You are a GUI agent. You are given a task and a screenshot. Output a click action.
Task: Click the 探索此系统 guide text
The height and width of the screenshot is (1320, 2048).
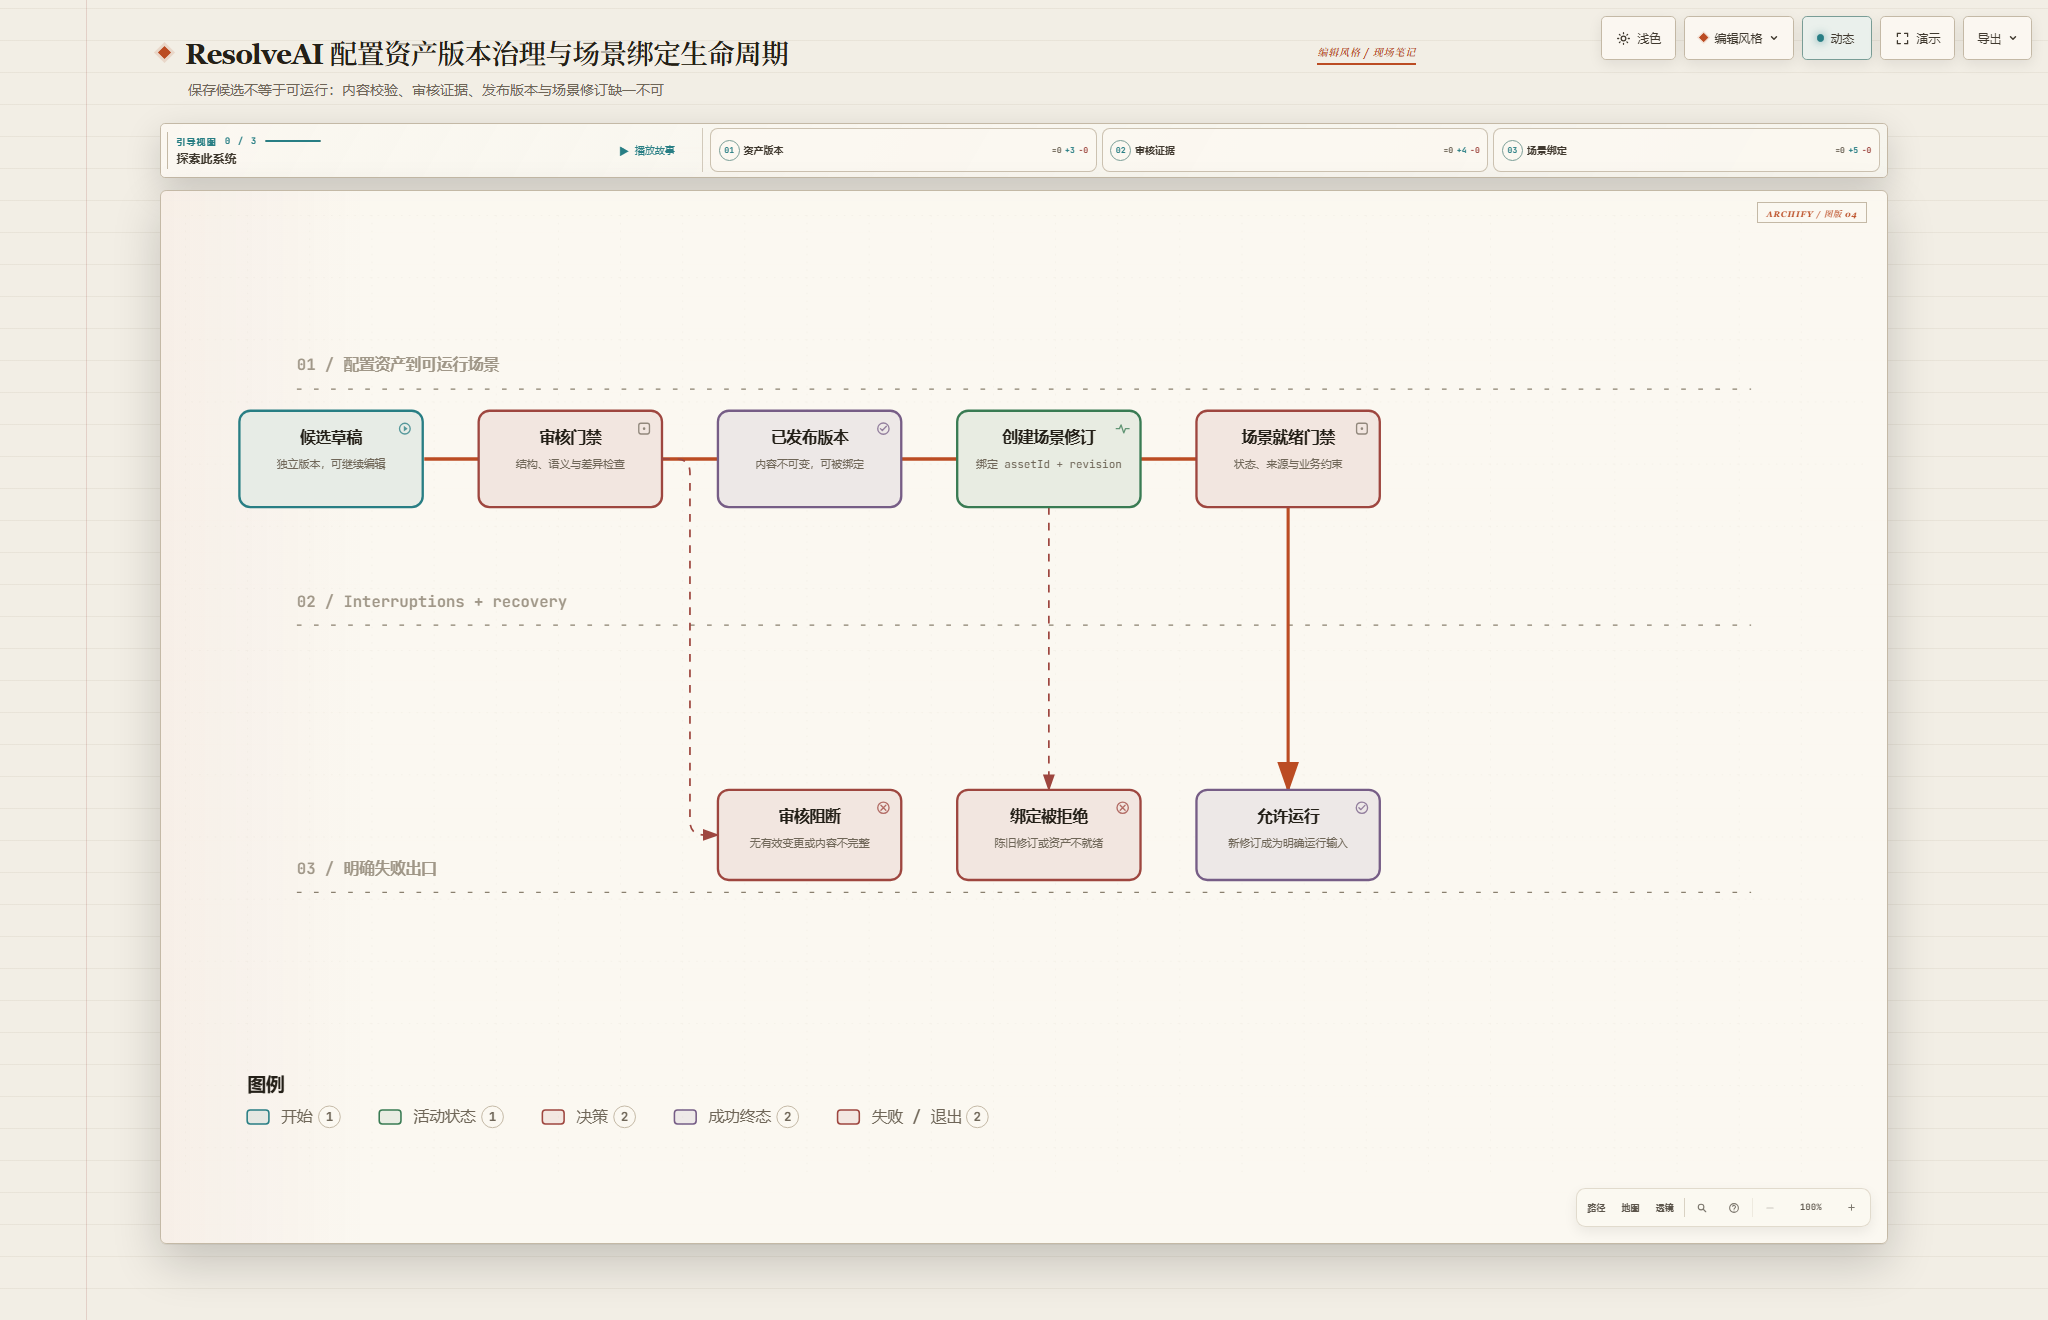[207, 159]
